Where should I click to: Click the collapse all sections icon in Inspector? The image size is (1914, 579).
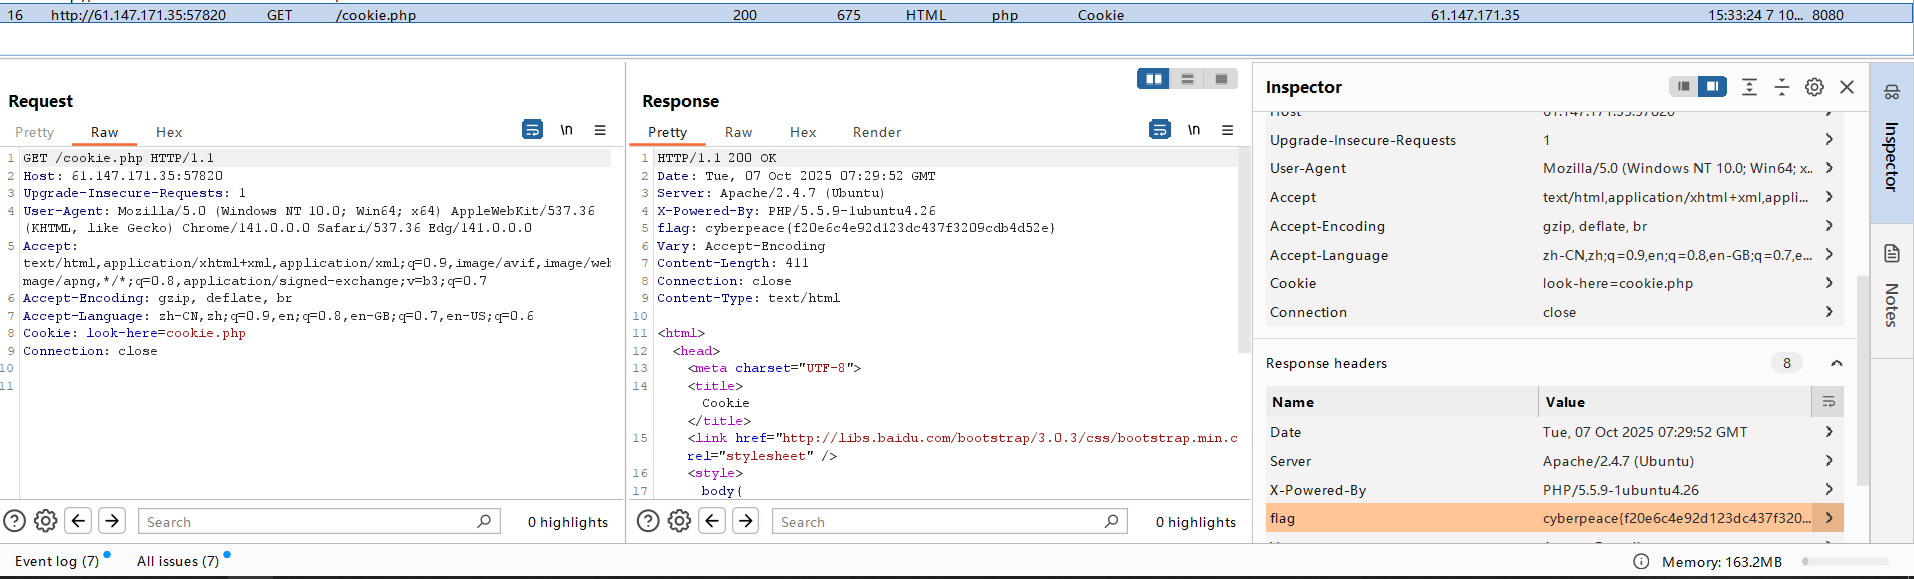tap(1781, 87)
